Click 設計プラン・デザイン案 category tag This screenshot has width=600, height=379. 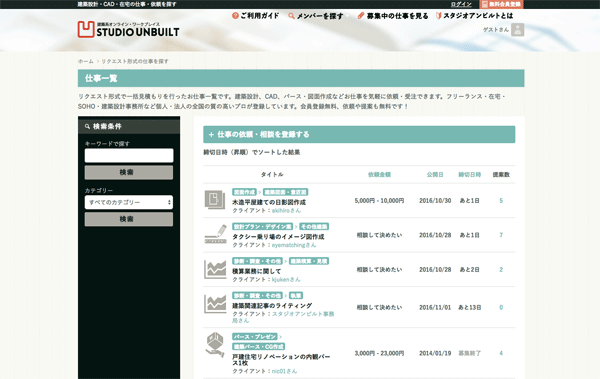[262, 227]
